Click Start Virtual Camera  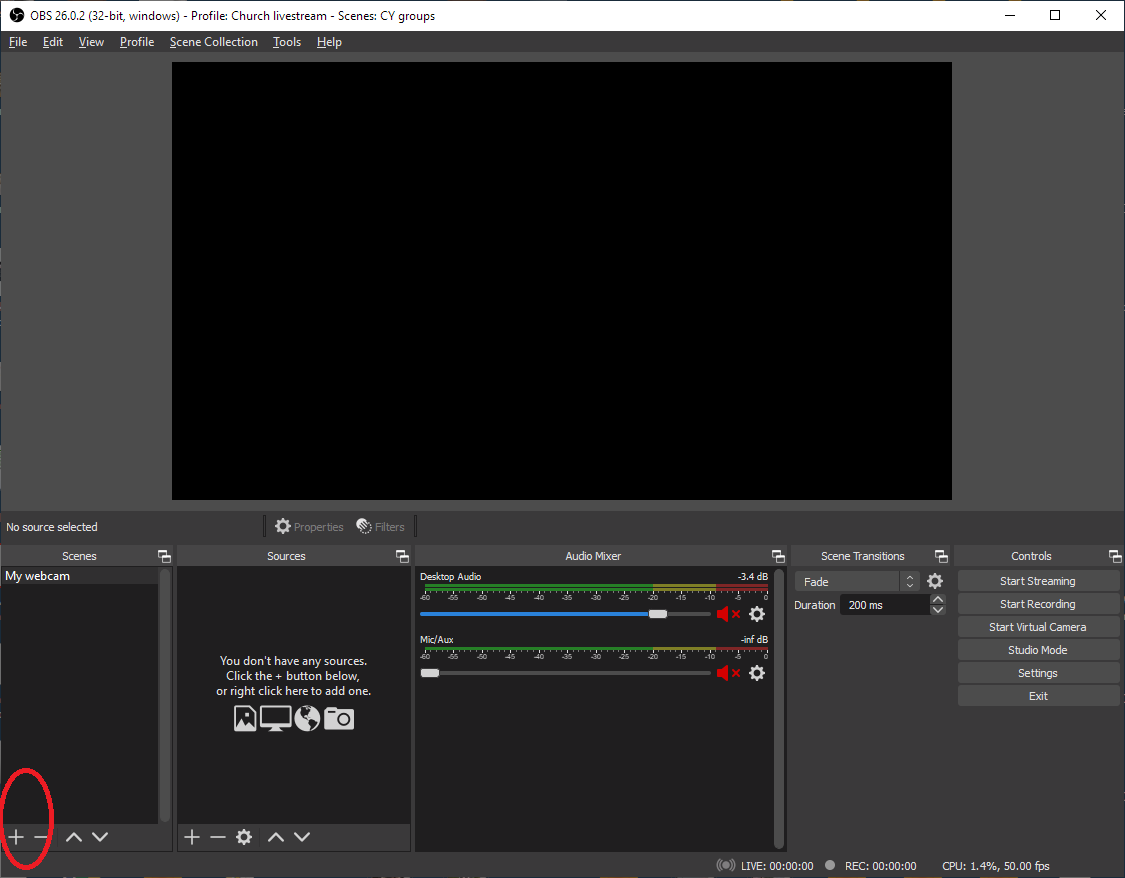pos(1037,627)
